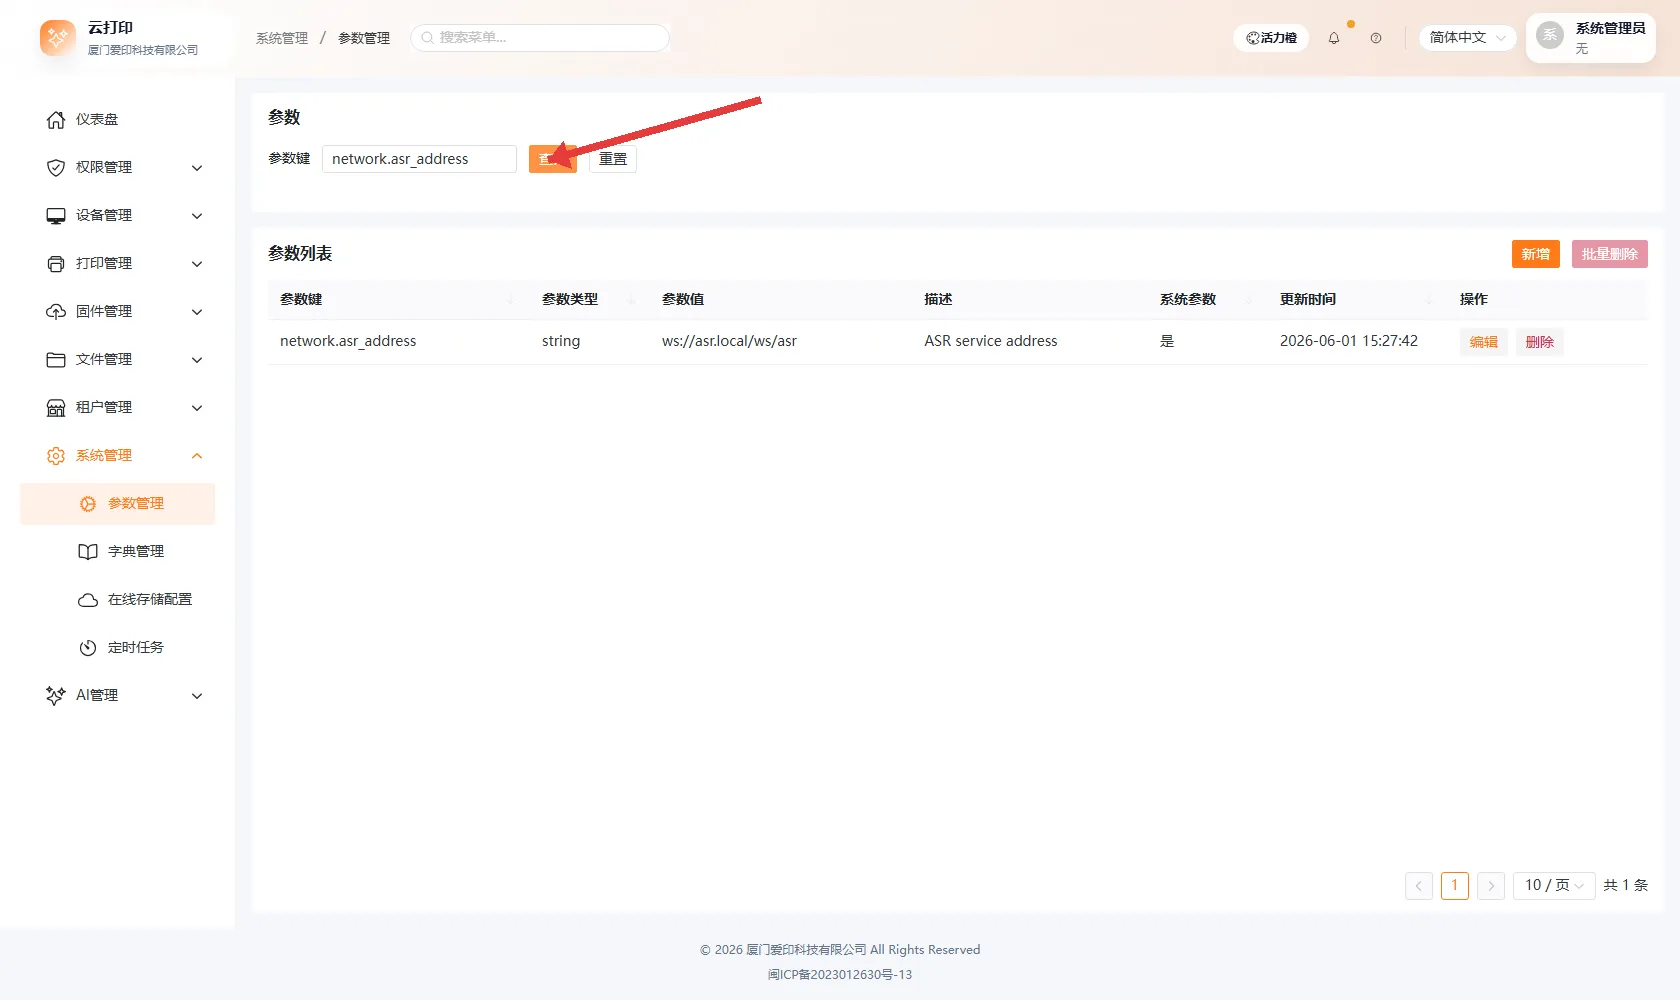Click the 系统管理 gear icon
The image size is (1680, 1000).
pyautogui.click(x=56, y=456)
